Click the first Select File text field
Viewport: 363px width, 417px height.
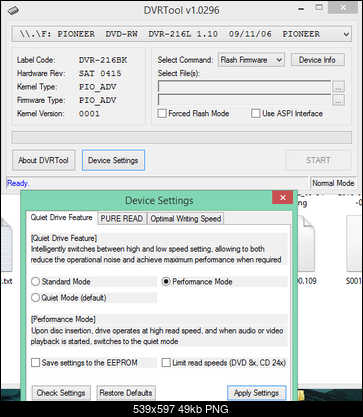tap(244, 87)
